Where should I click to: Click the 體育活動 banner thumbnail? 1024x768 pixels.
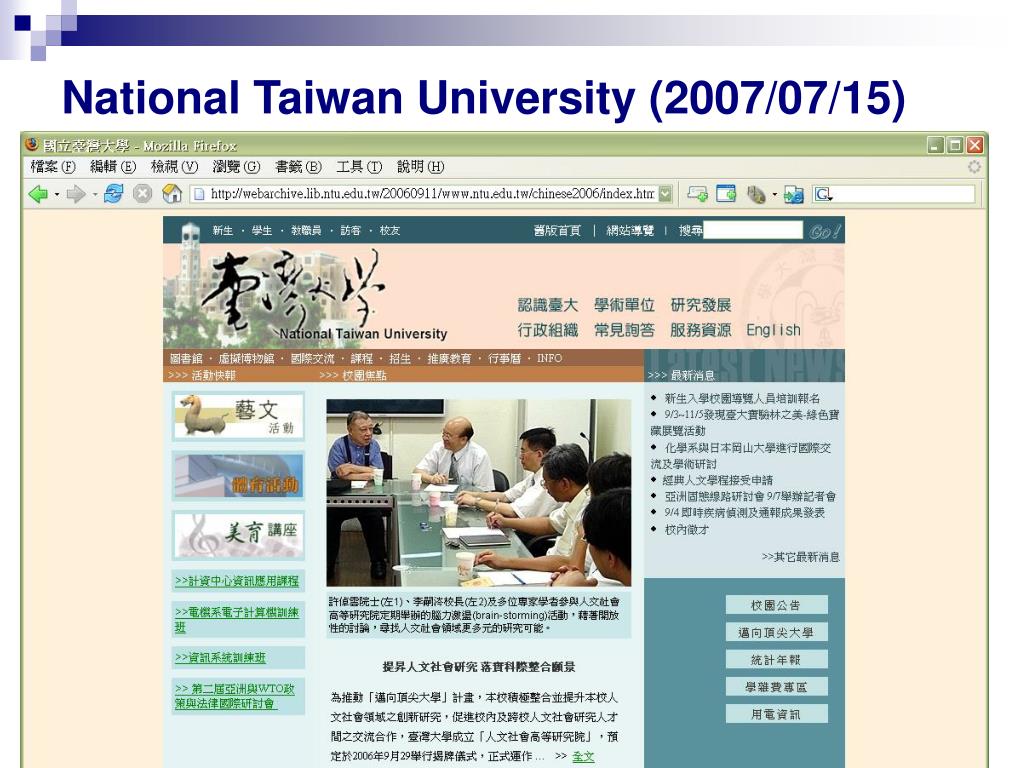238,477
